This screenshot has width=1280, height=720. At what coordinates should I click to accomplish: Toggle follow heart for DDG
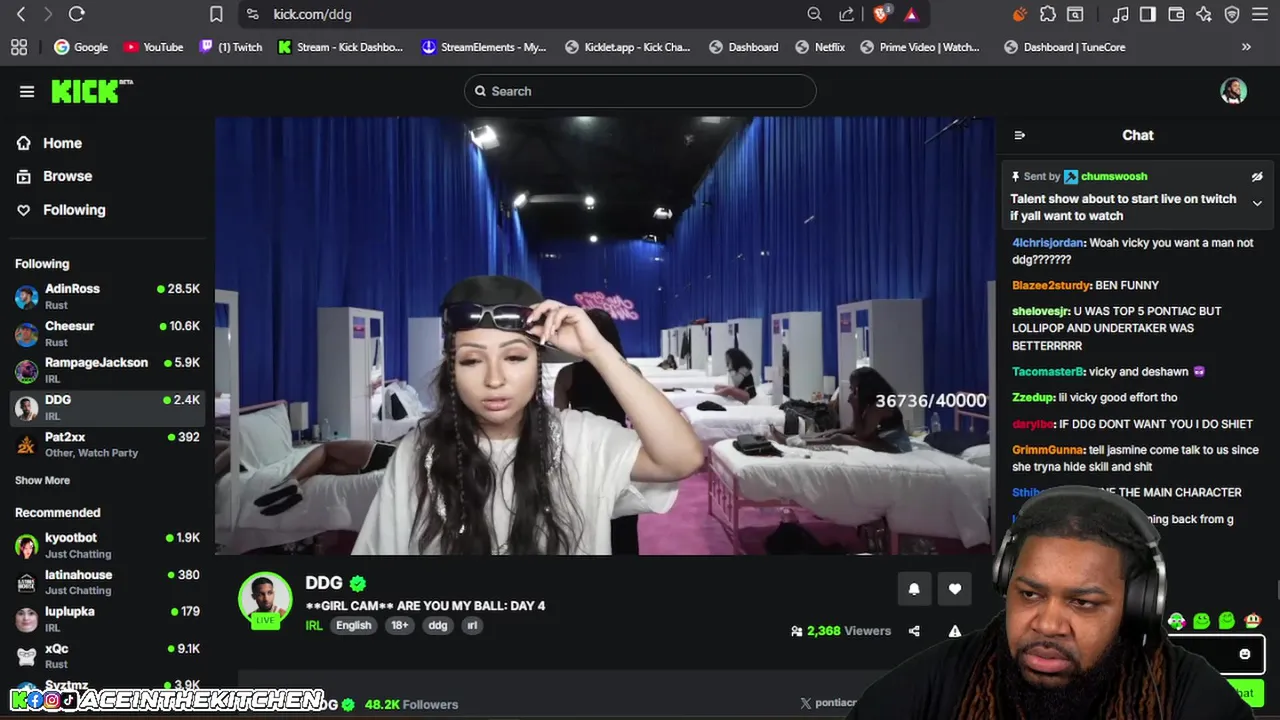[955, 590]
